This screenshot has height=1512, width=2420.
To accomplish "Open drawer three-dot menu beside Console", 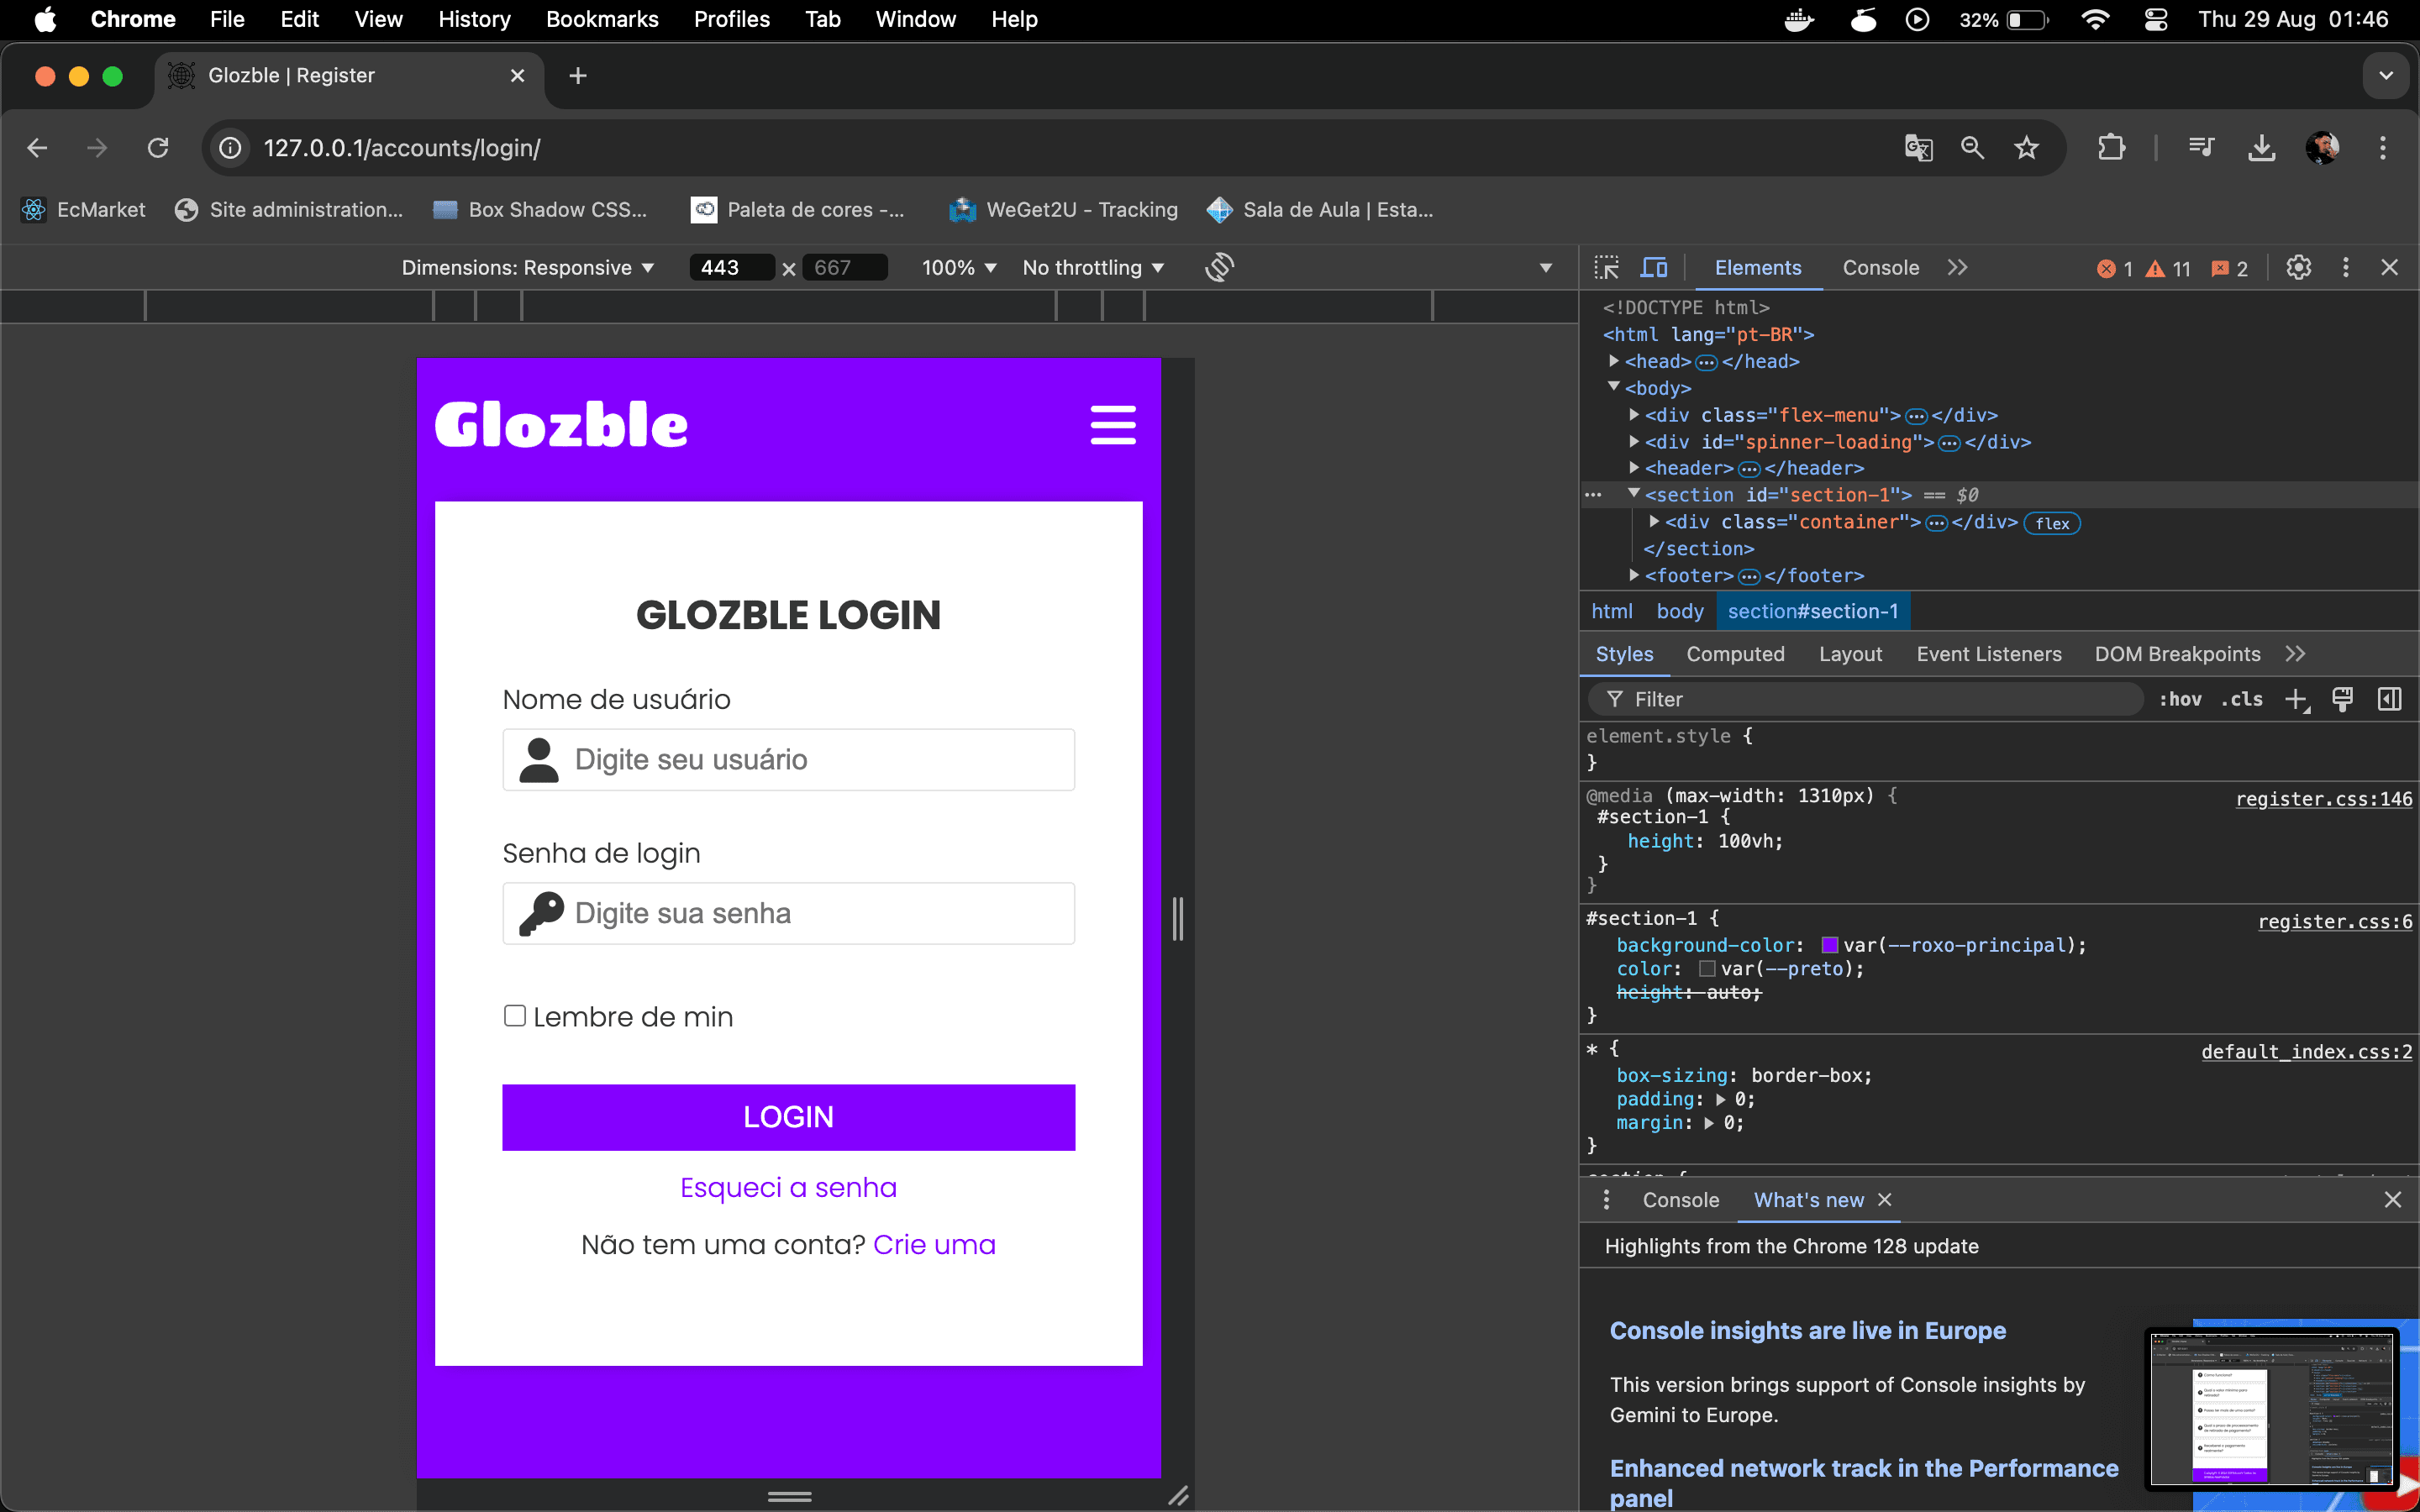I will coord(1606,1200).
